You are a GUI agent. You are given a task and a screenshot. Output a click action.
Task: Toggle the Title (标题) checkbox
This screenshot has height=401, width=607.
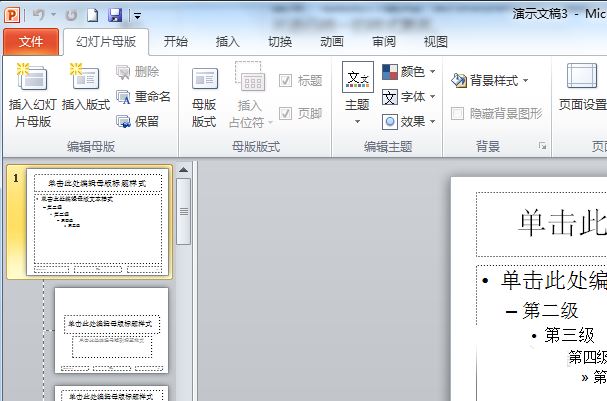point(285,81)
